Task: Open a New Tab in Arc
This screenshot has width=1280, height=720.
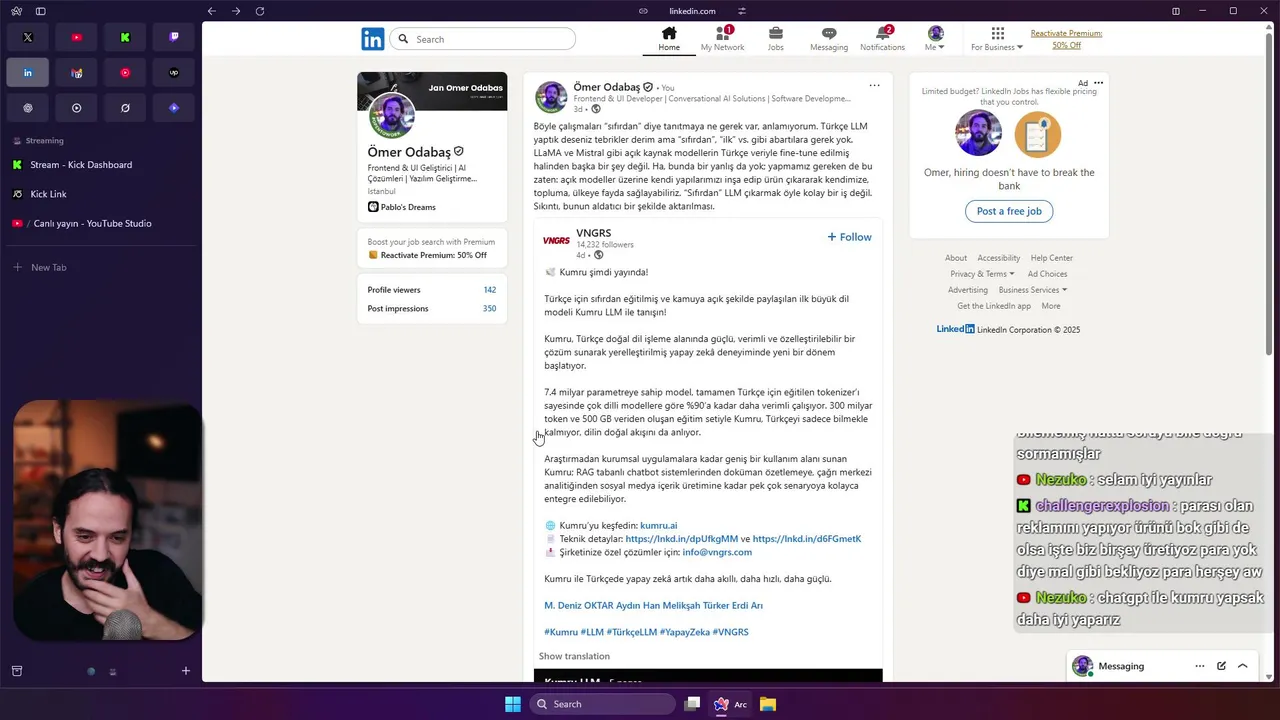Action: (x=101, y=267)
